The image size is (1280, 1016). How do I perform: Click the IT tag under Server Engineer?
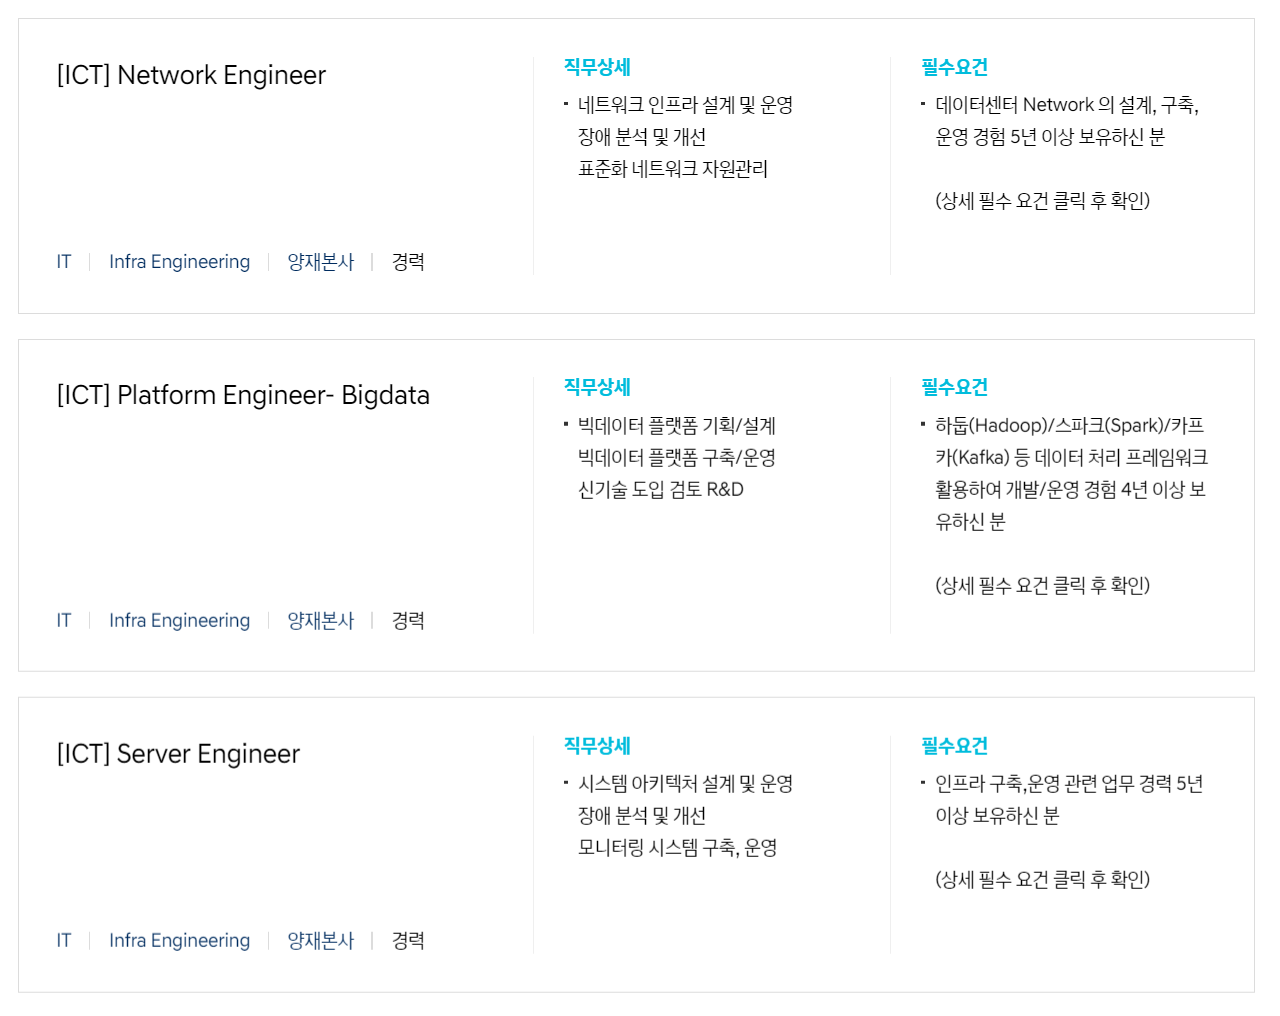coord(64,941)
